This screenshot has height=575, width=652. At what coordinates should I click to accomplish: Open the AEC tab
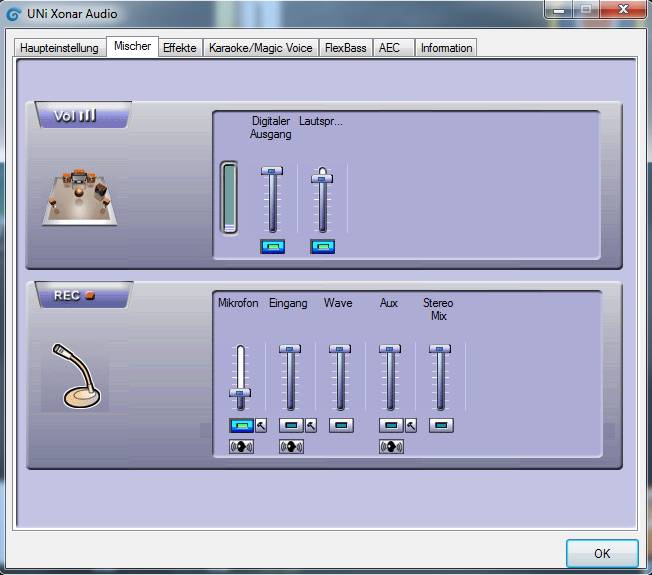(x=394, y=48)
